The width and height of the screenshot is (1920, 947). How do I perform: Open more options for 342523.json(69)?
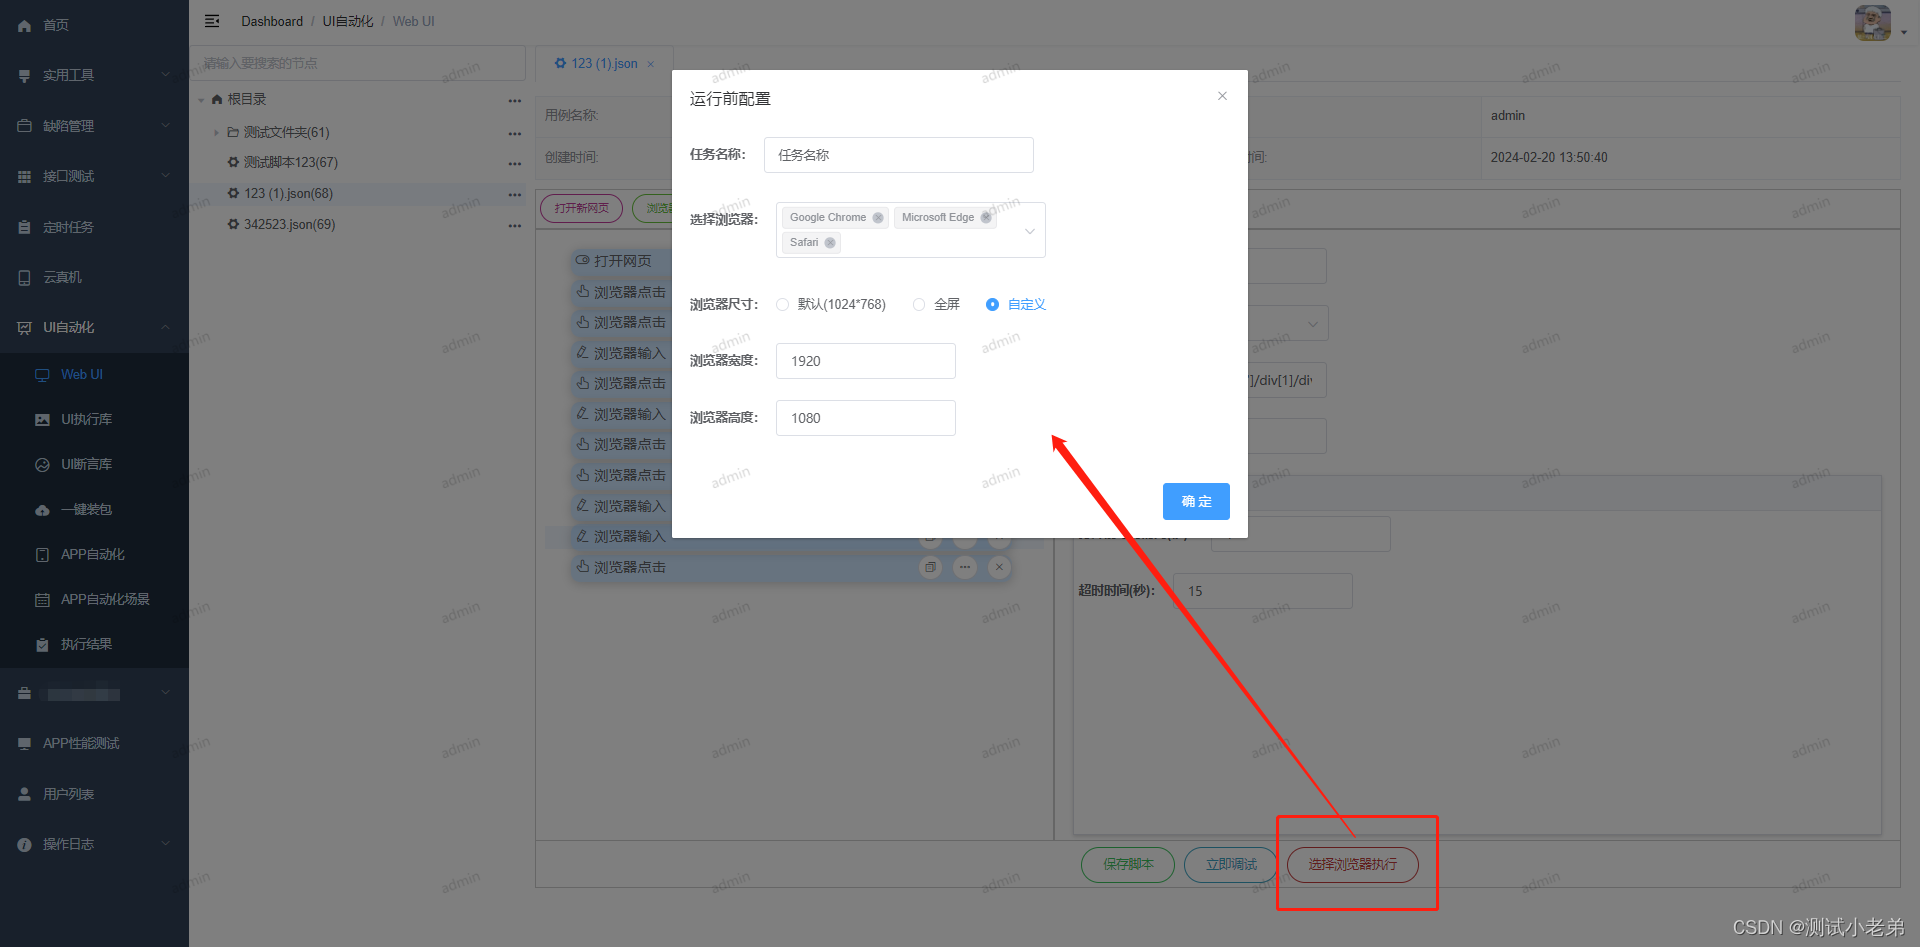[514, 225]
